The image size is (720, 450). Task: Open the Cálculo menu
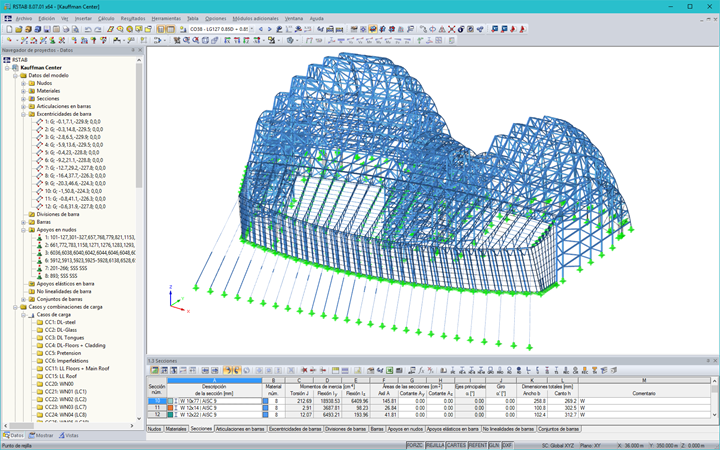pyautogui.click(x=106, y=18)
